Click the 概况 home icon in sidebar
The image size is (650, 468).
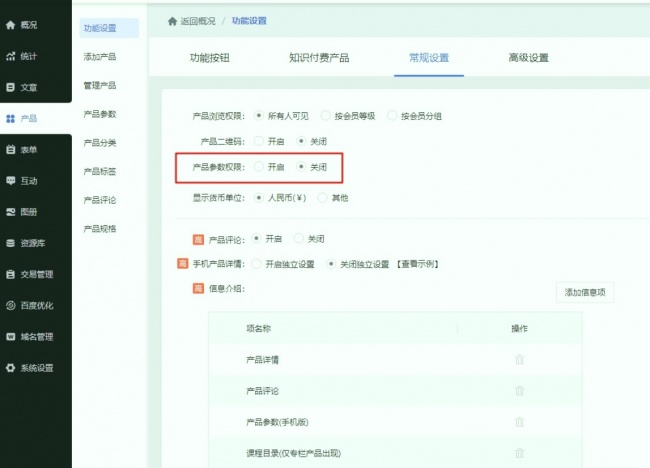pyautogui.click(x=10, y=25)
